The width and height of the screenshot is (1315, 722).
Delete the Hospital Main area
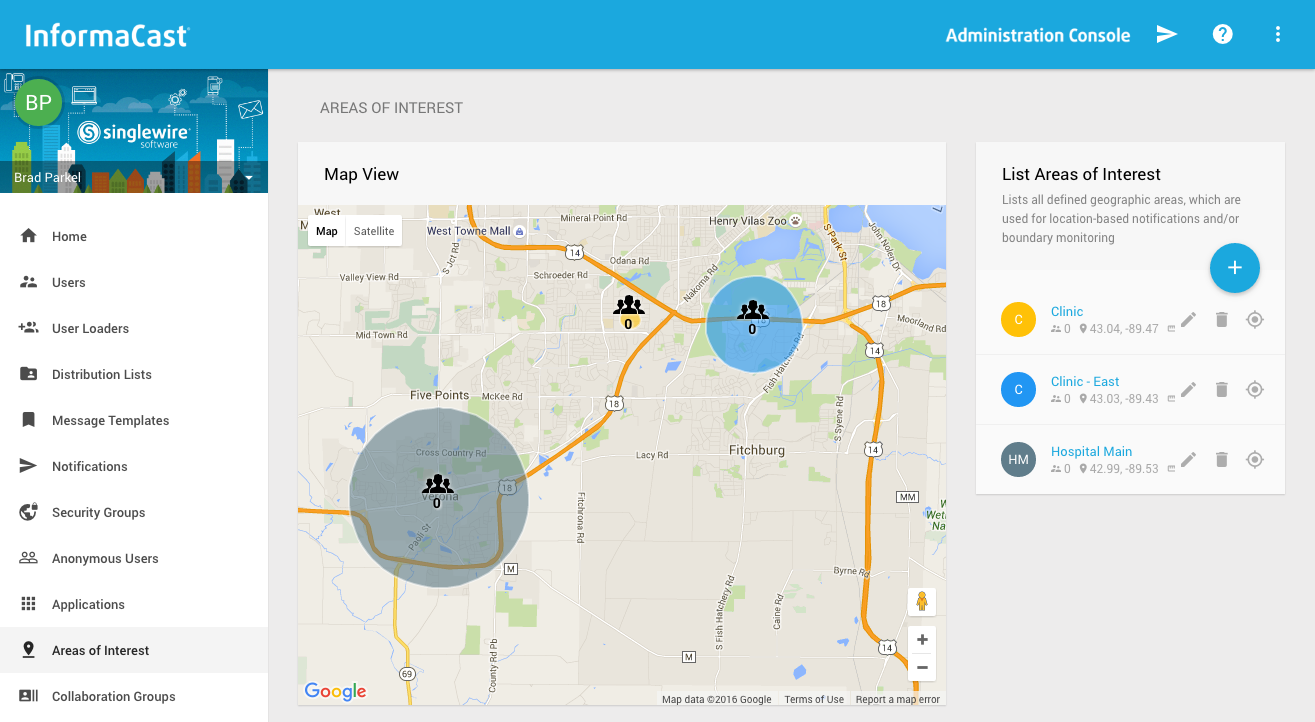1221,459
